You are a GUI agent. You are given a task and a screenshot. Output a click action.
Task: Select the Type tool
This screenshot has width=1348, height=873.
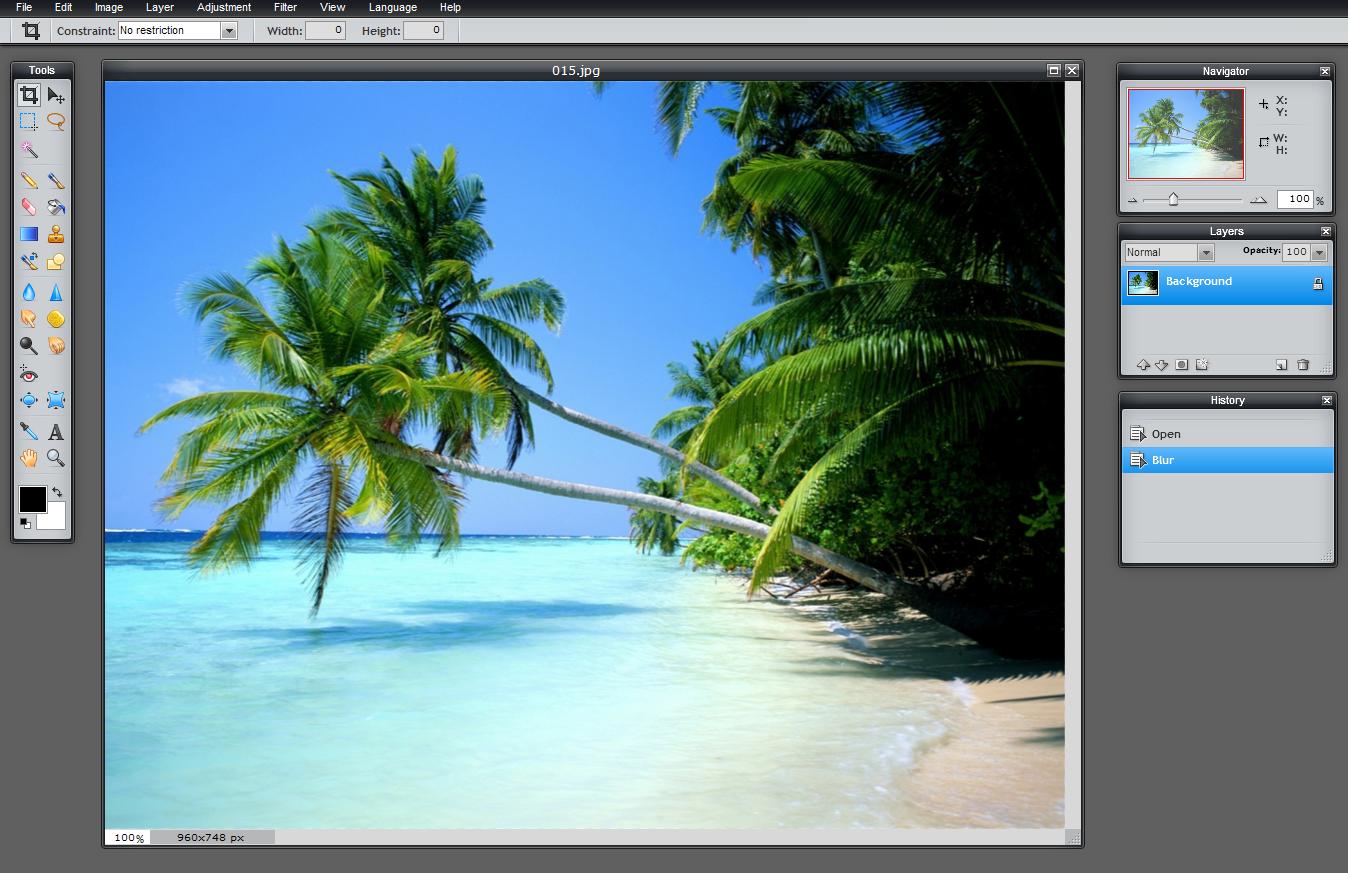coord(57,431)
